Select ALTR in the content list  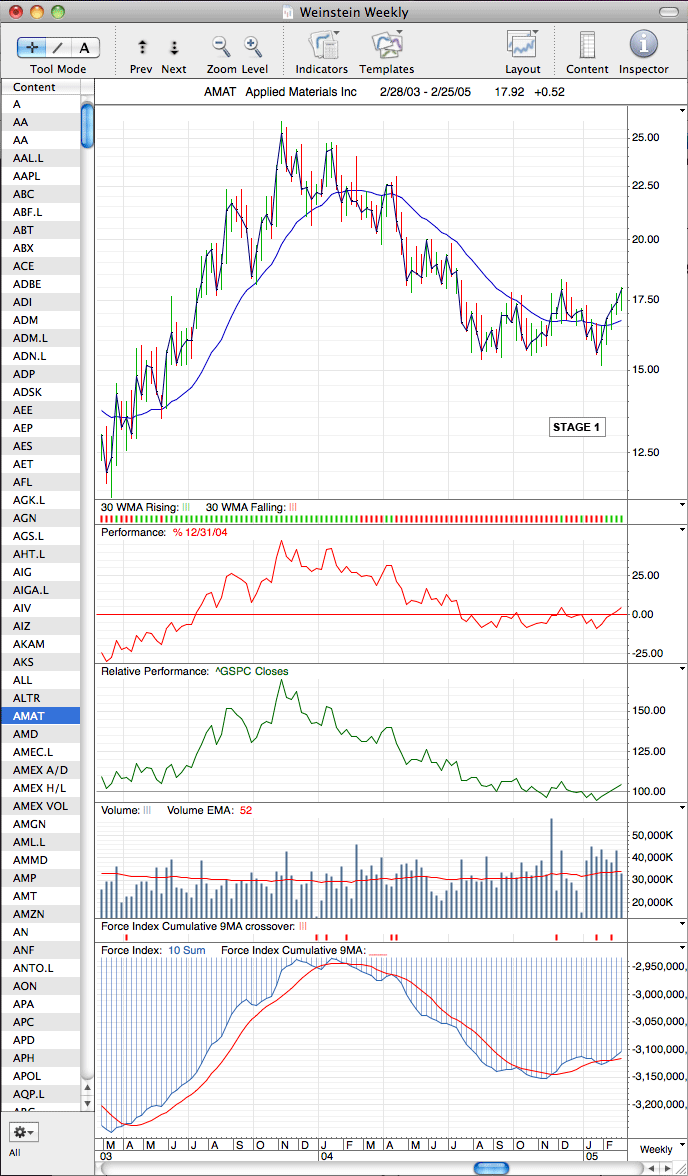click(x=41, y=698)
